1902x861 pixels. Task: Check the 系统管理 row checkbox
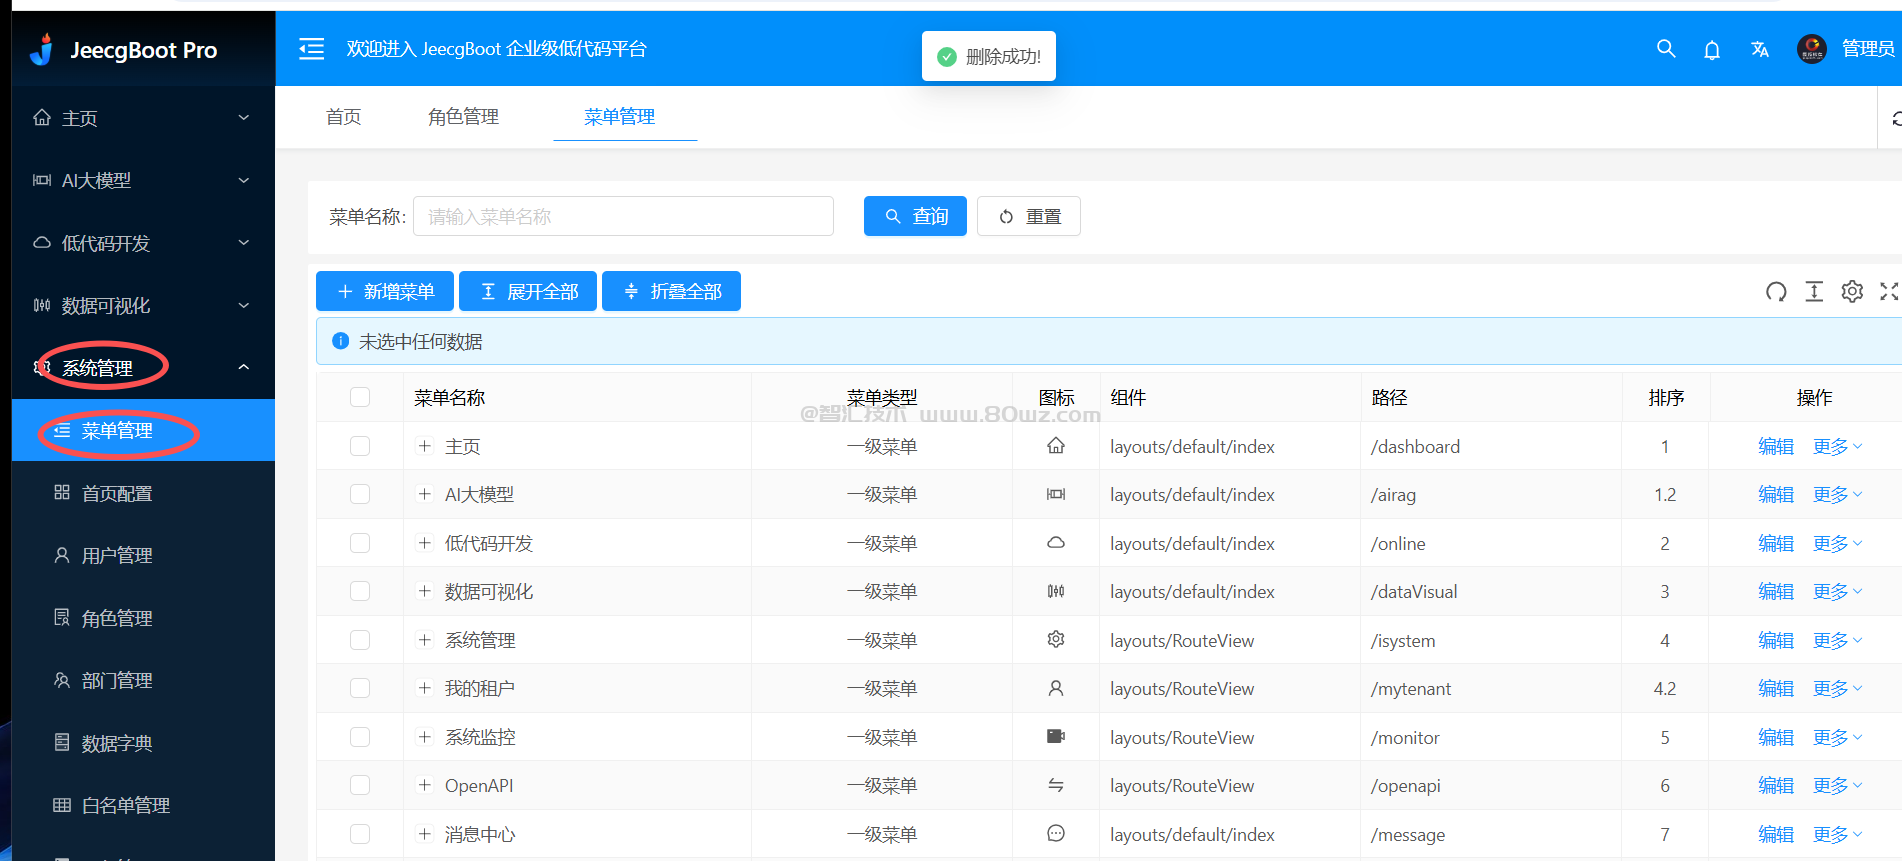click(360, 640)
